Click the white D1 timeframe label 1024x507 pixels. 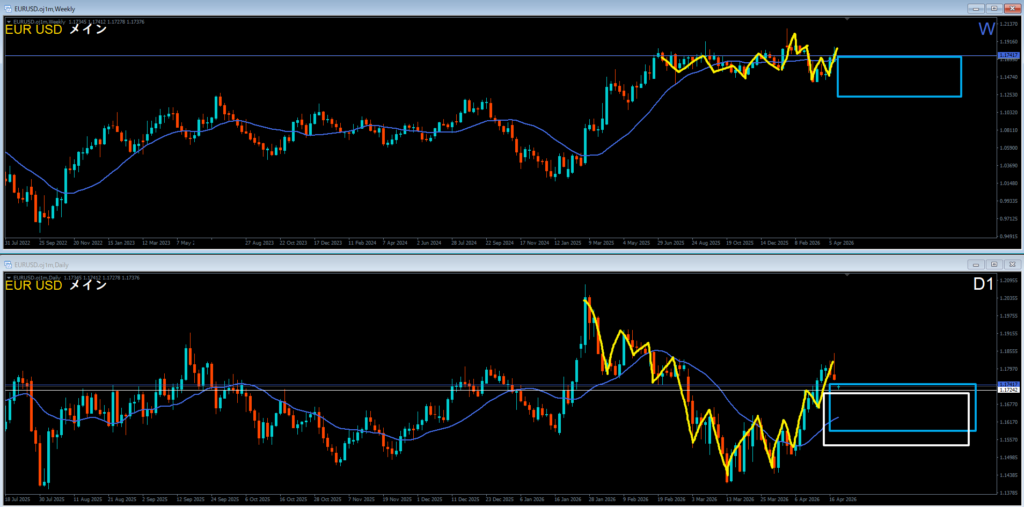pos(984,286)
